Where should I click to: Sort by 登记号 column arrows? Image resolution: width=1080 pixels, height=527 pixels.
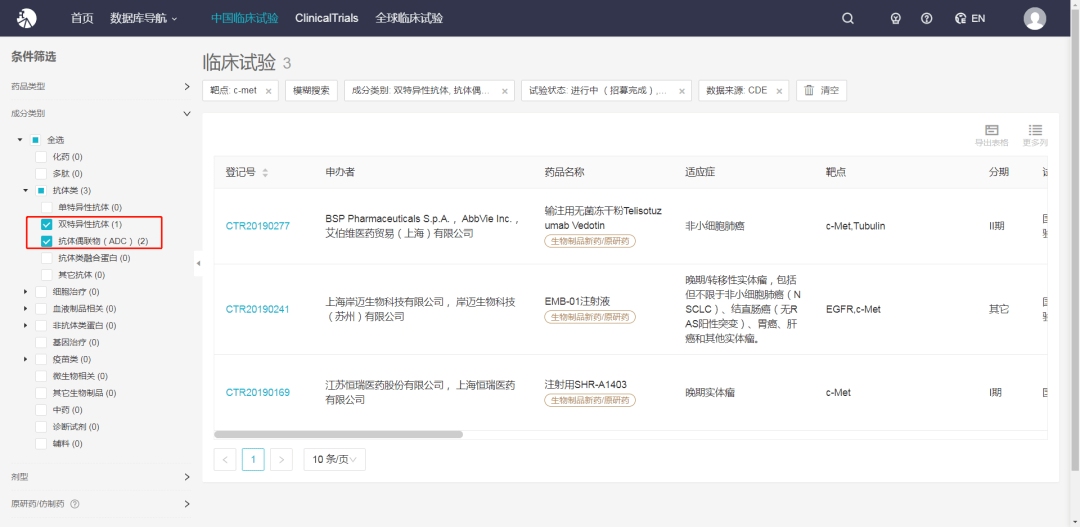tap(265, 172)
